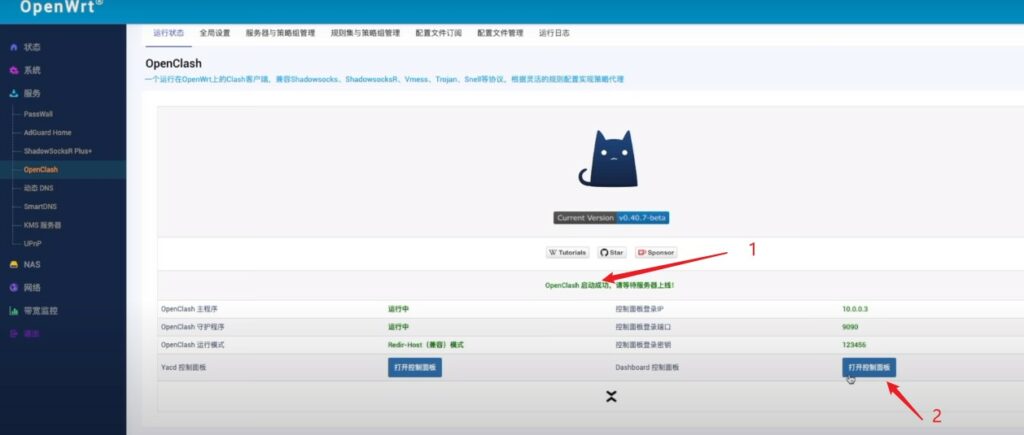The height and width of the screenshot is (435, 1024).
Task: Click the Yacd 控制面板 row label
Action: (184, 368)
